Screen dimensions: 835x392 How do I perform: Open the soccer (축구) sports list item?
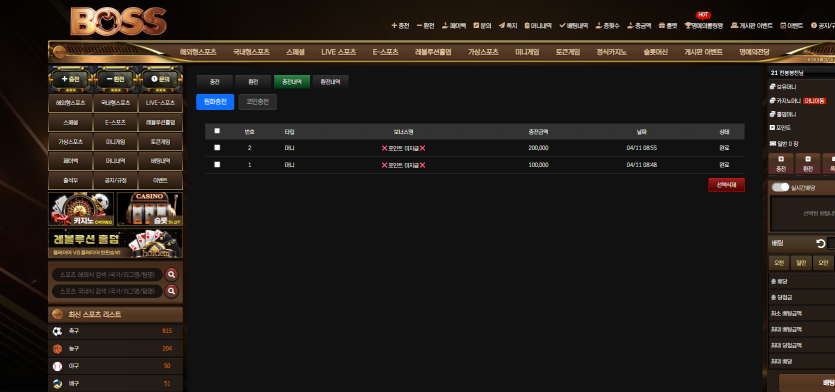click(x=116, y=331)
